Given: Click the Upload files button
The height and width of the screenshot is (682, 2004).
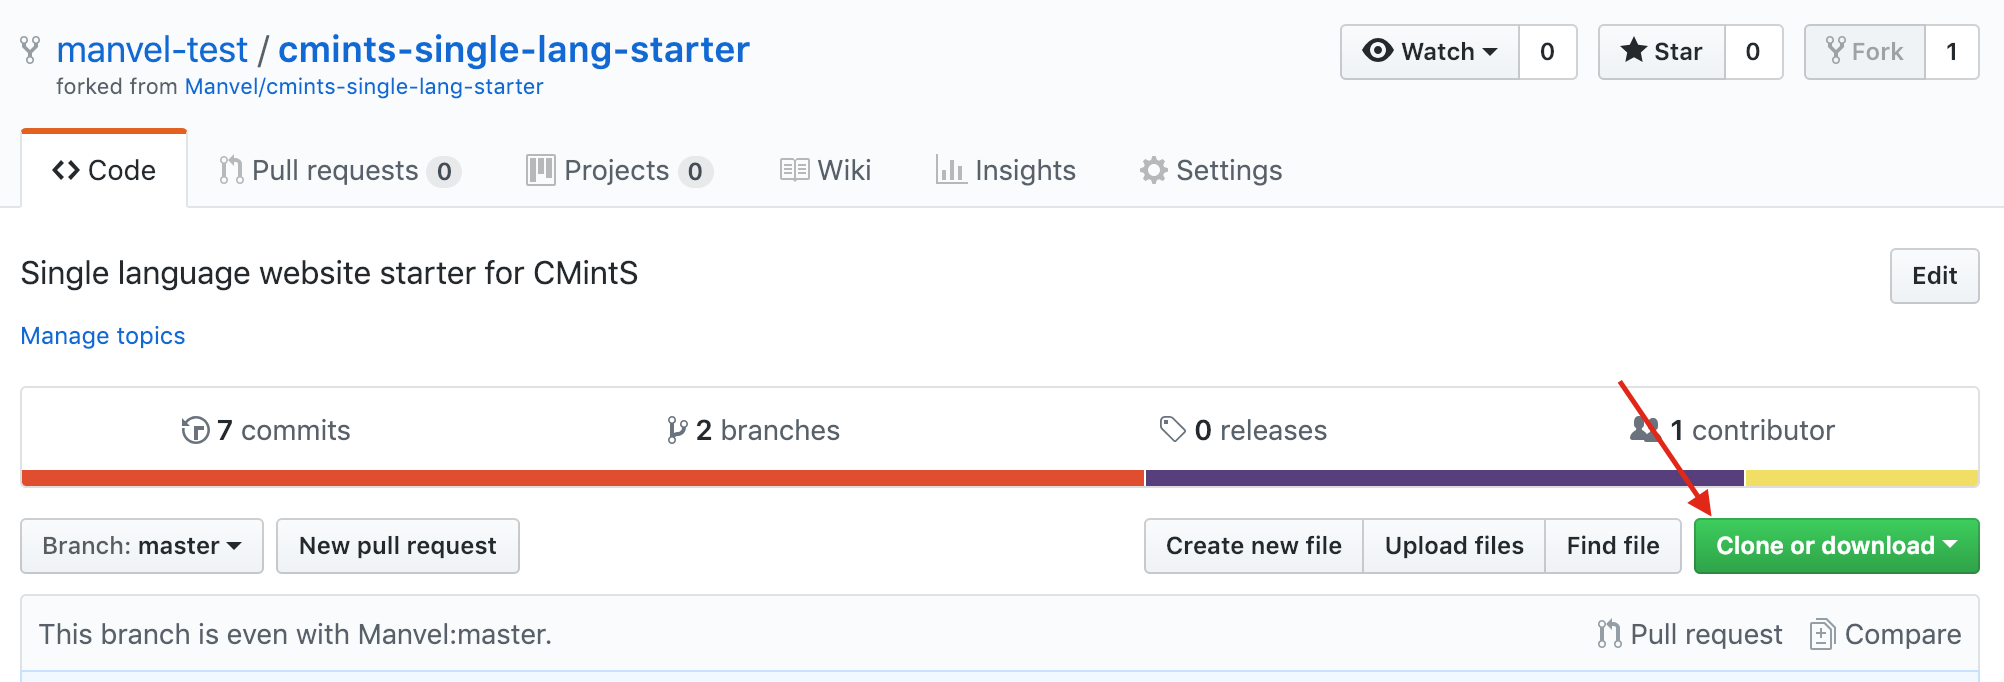Looking at the screenshot, I should [1454, 546].
